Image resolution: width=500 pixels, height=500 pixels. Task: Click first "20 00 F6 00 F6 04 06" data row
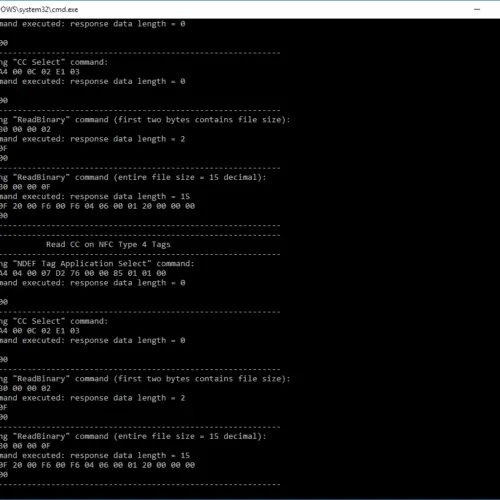click(x=97, y=206)
